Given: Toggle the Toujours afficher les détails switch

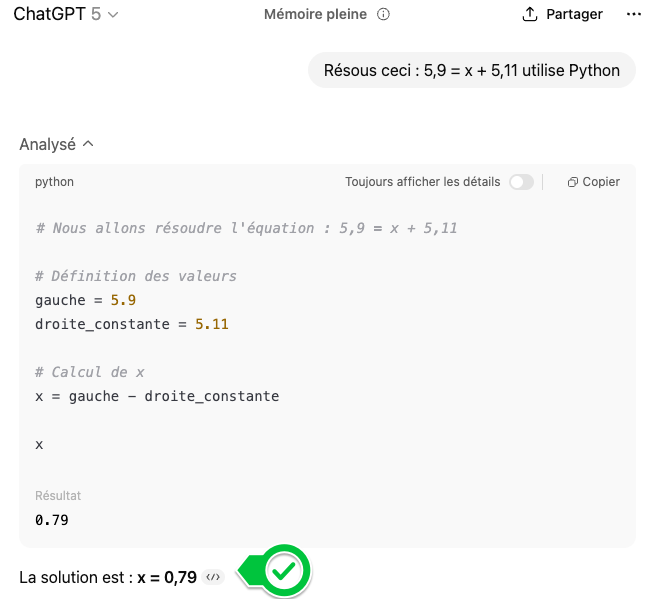Looking at the screenshot, I should (x=521, y=182).
